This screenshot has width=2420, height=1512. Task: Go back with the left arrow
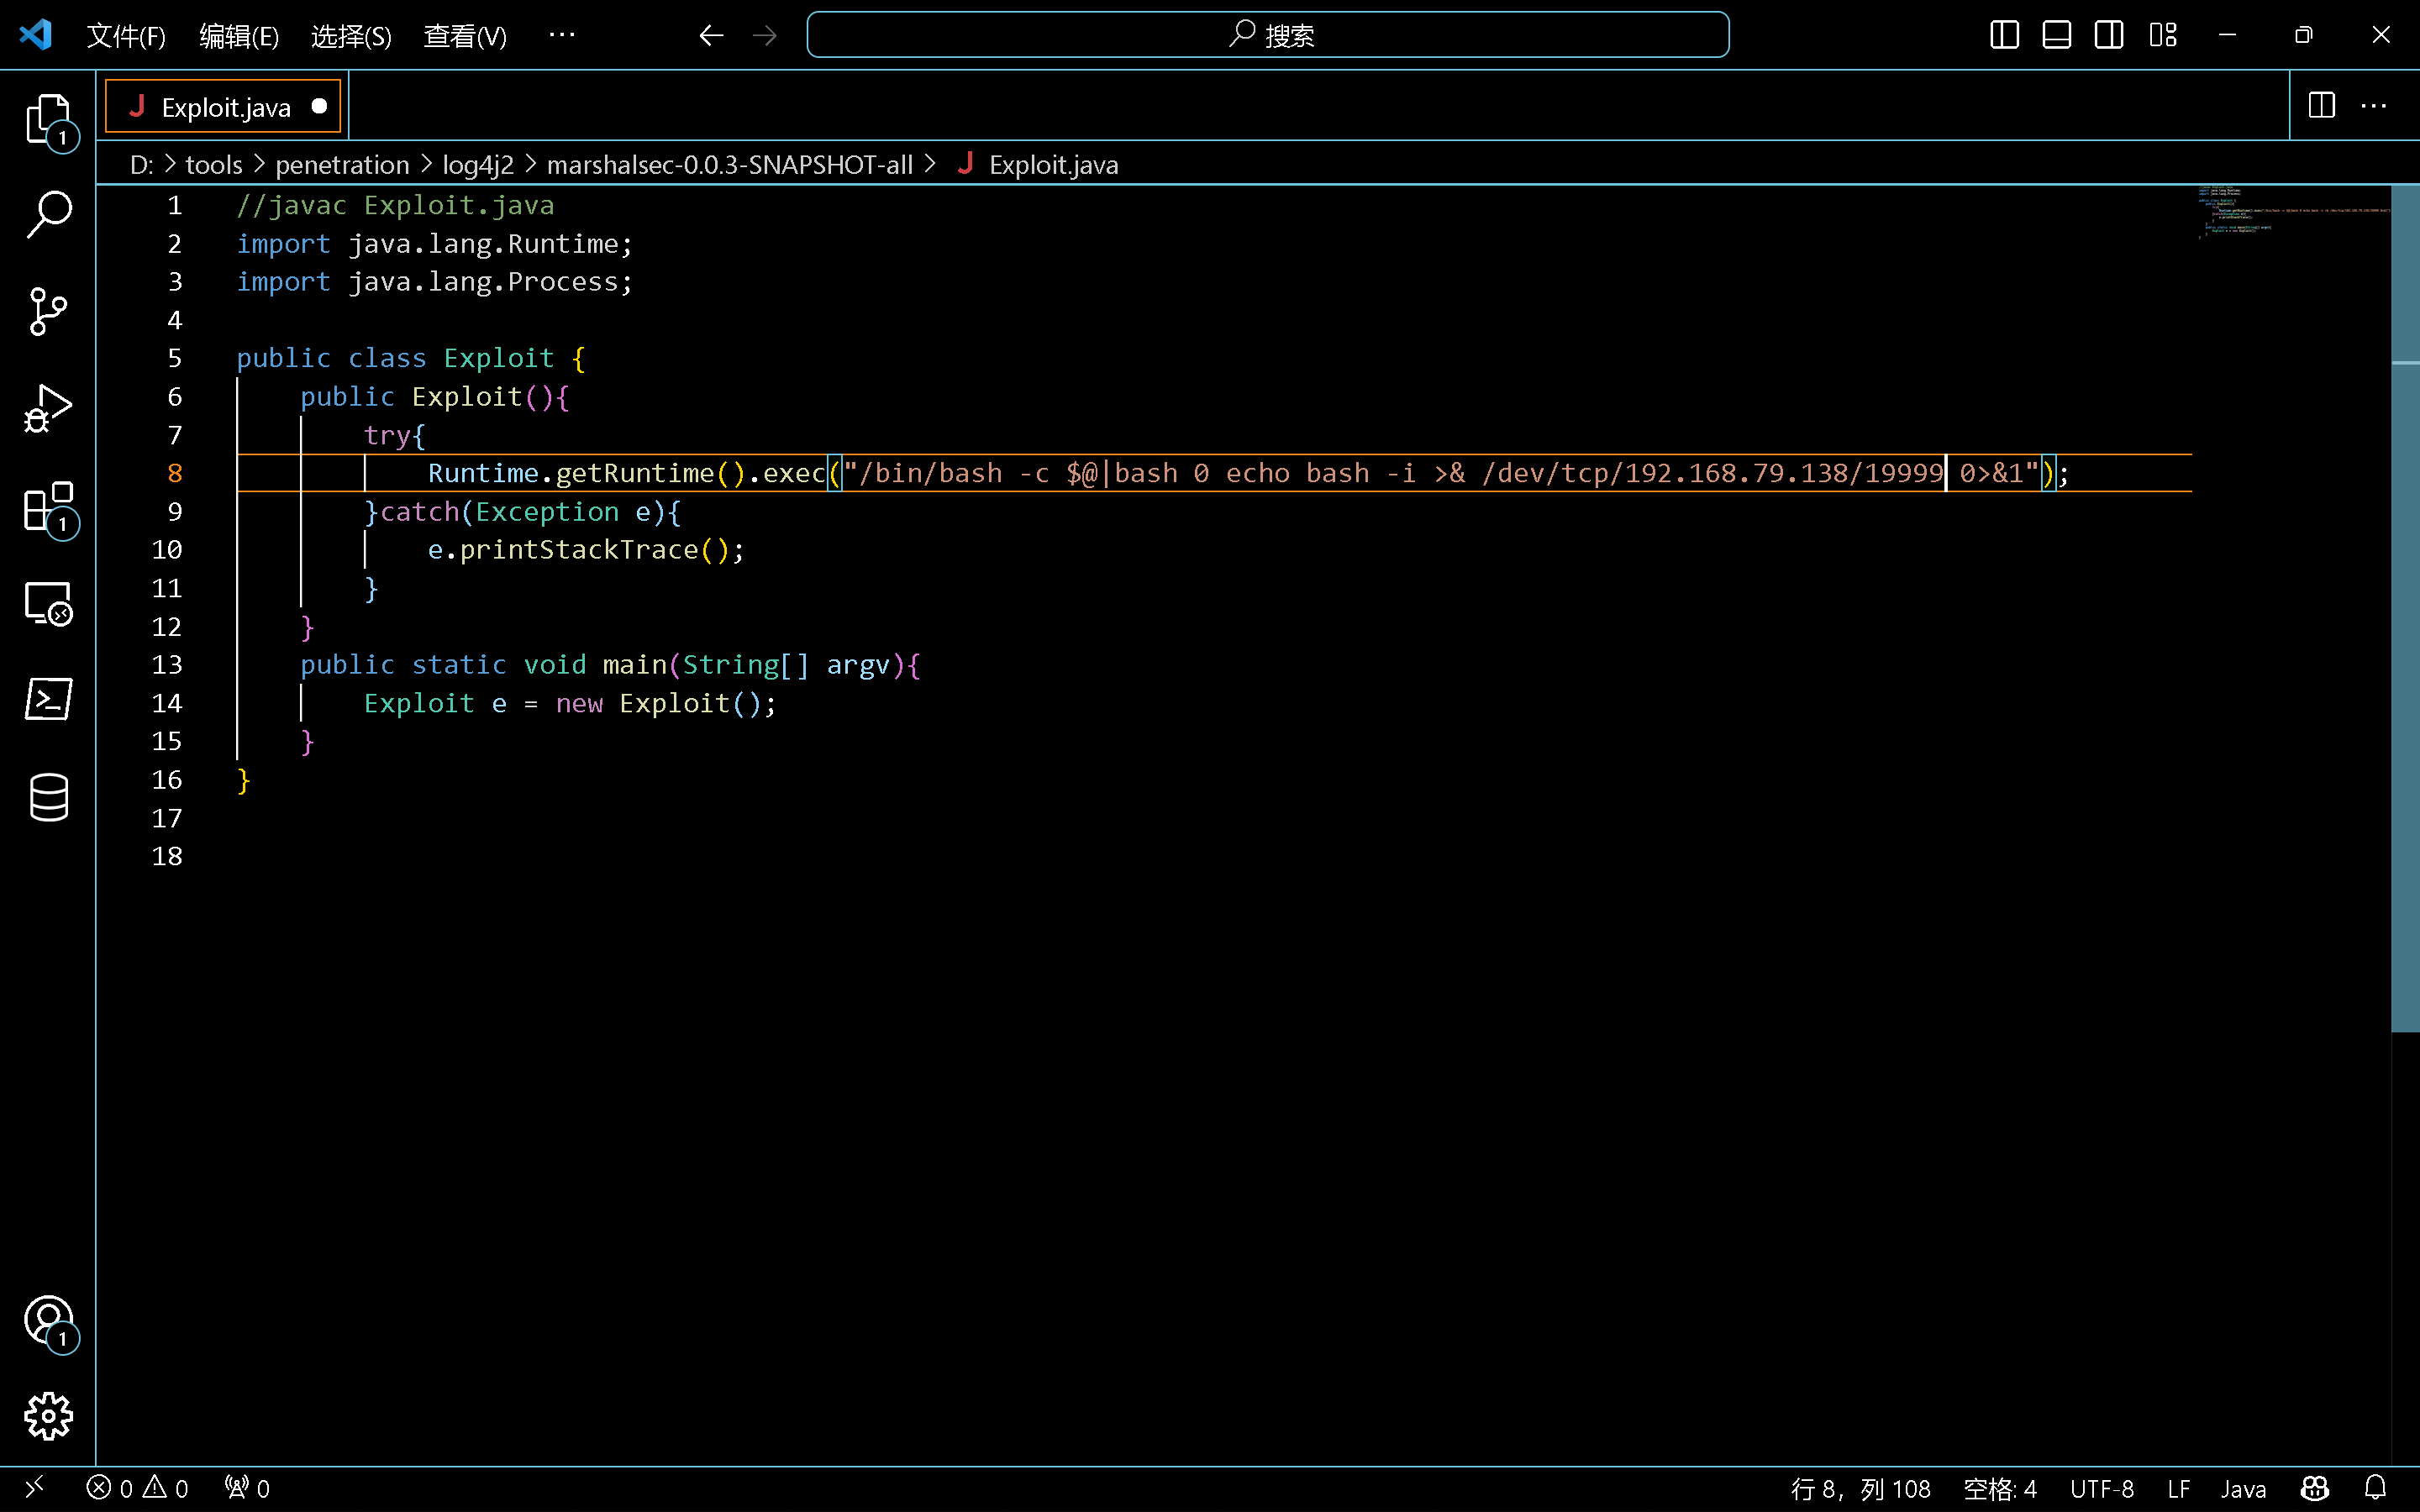711,35
